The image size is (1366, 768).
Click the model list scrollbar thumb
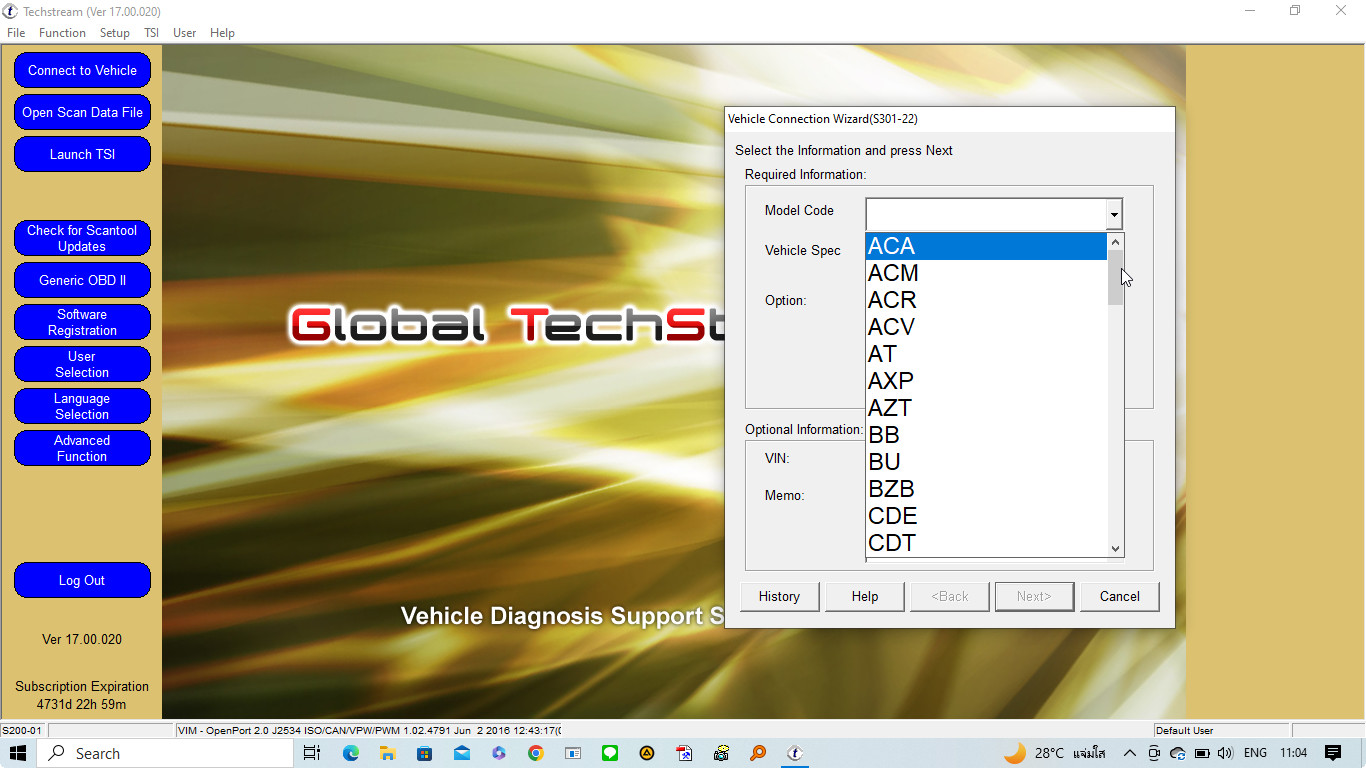coord(1116,277)
